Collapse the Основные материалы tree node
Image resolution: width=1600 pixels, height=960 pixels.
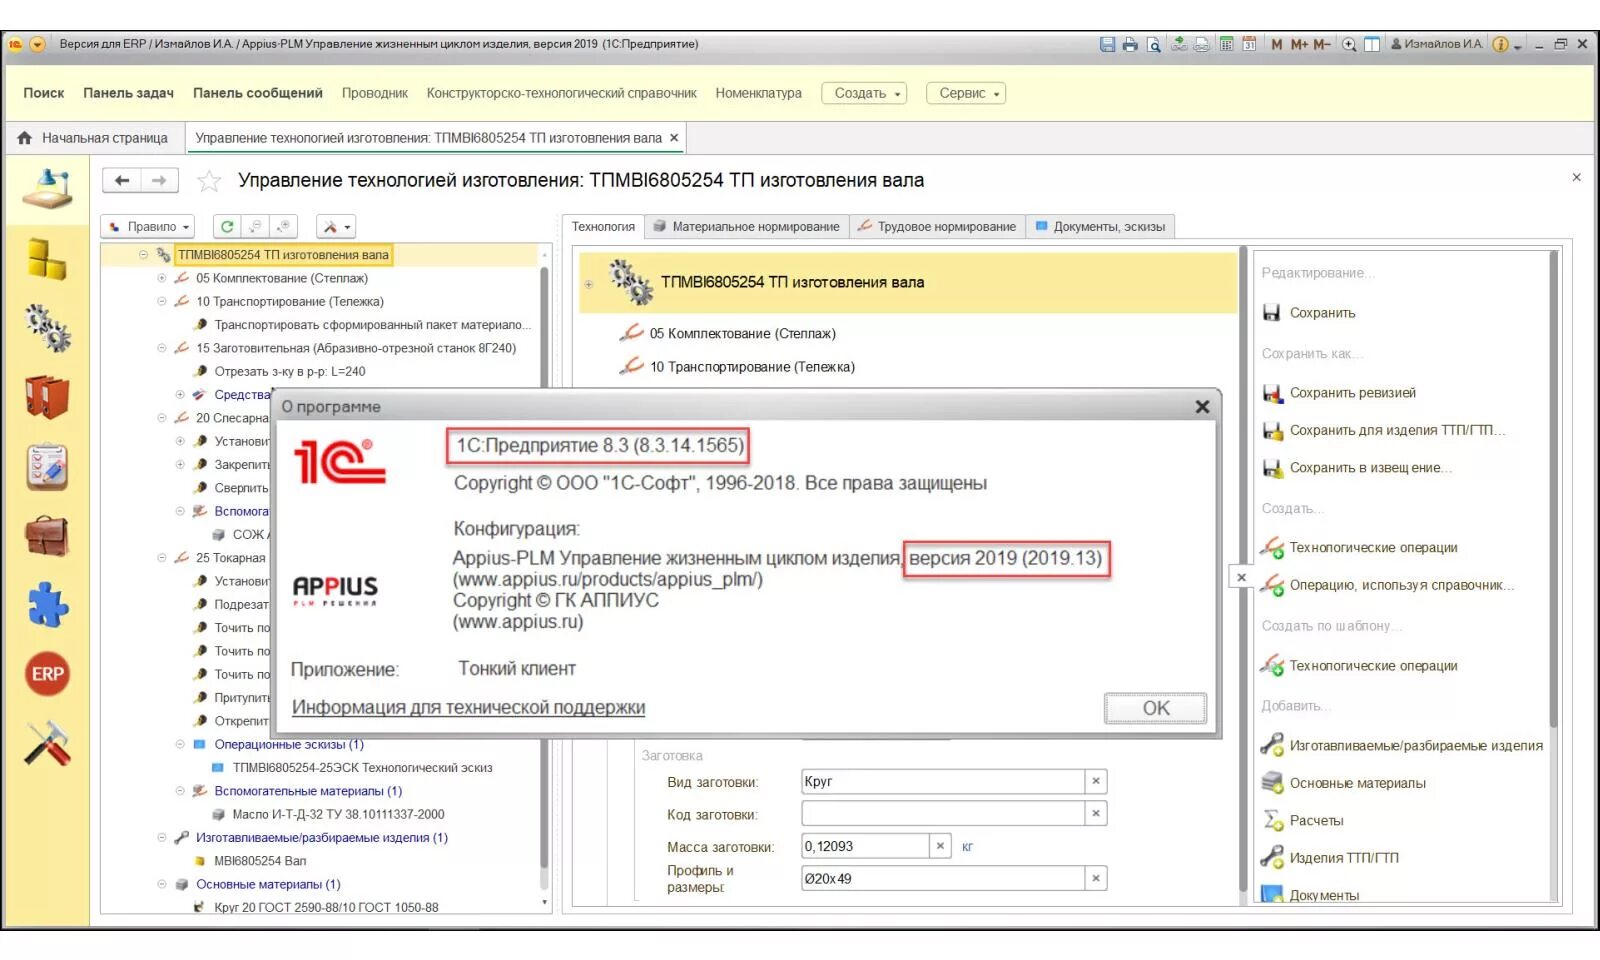[x=161, y=884]
